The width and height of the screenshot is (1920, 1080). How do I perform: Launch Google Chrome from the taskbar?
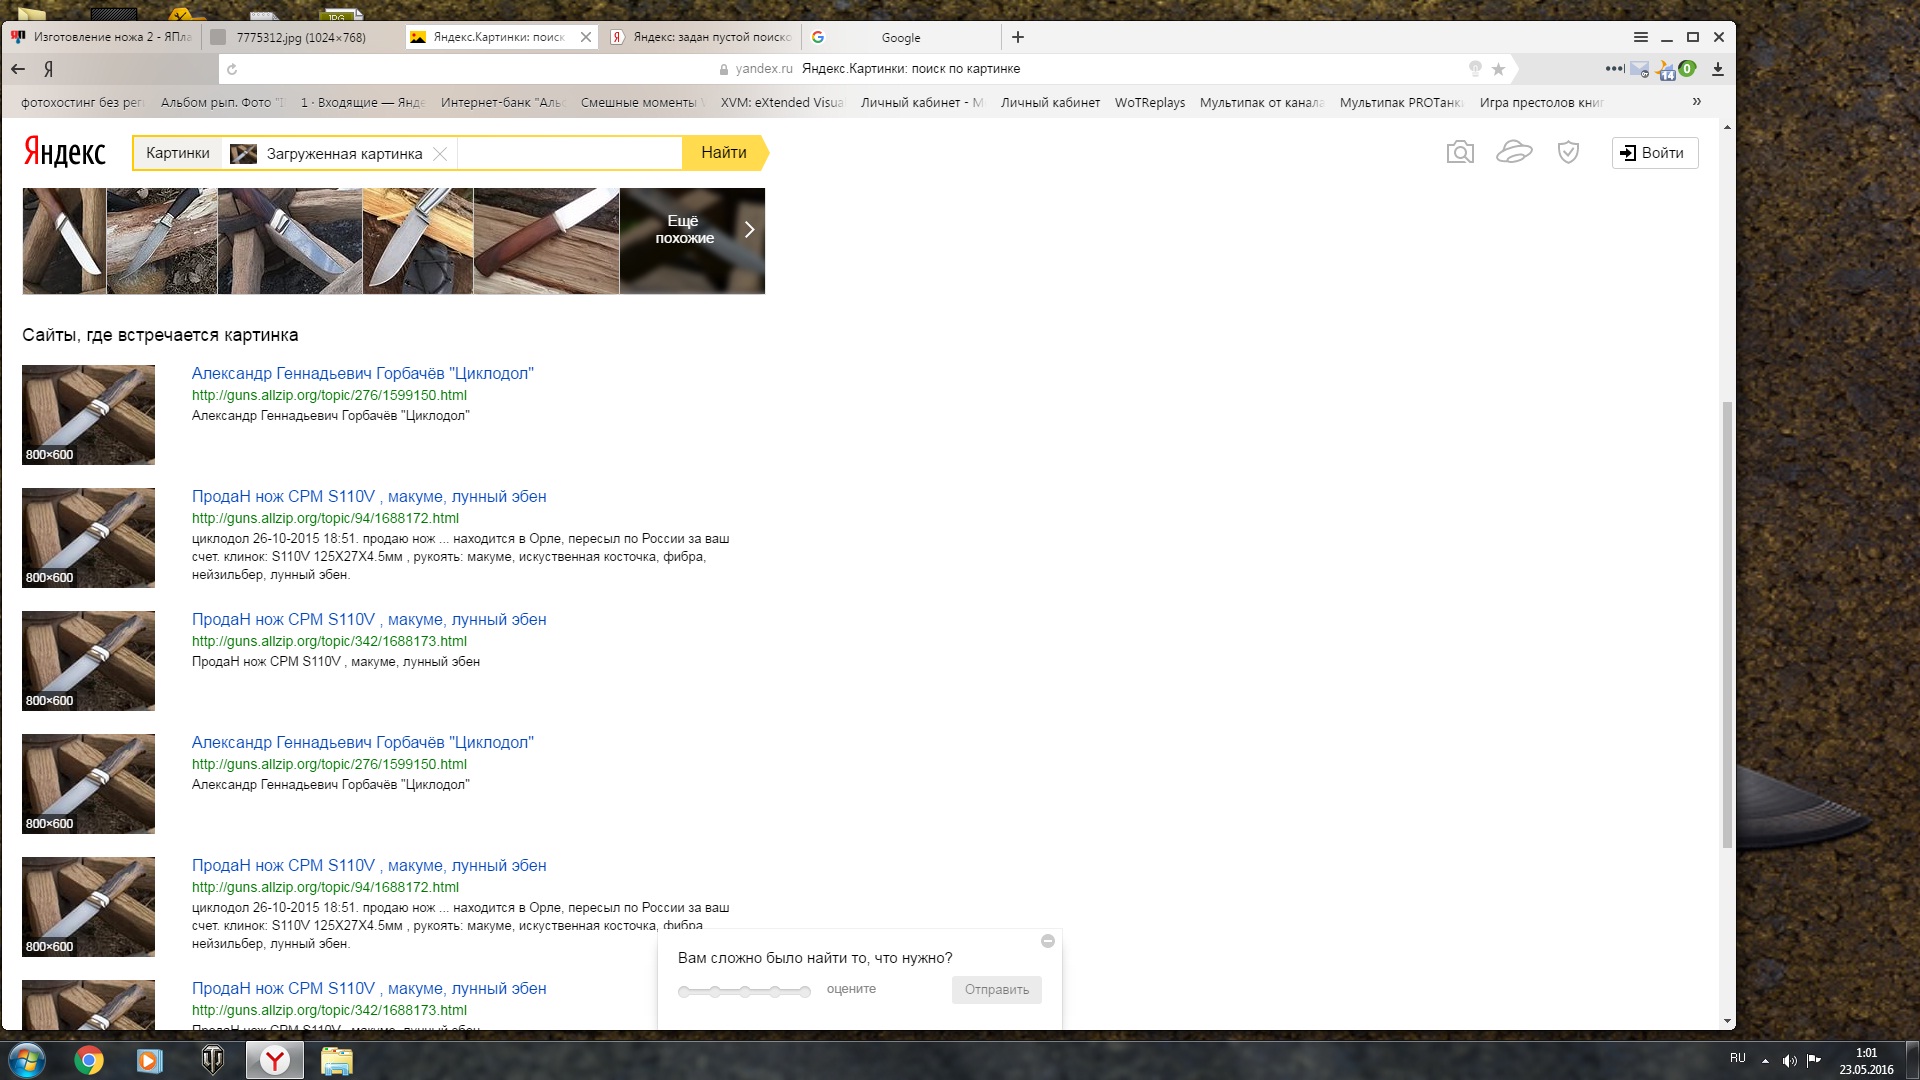click(x=89, y=1060)
